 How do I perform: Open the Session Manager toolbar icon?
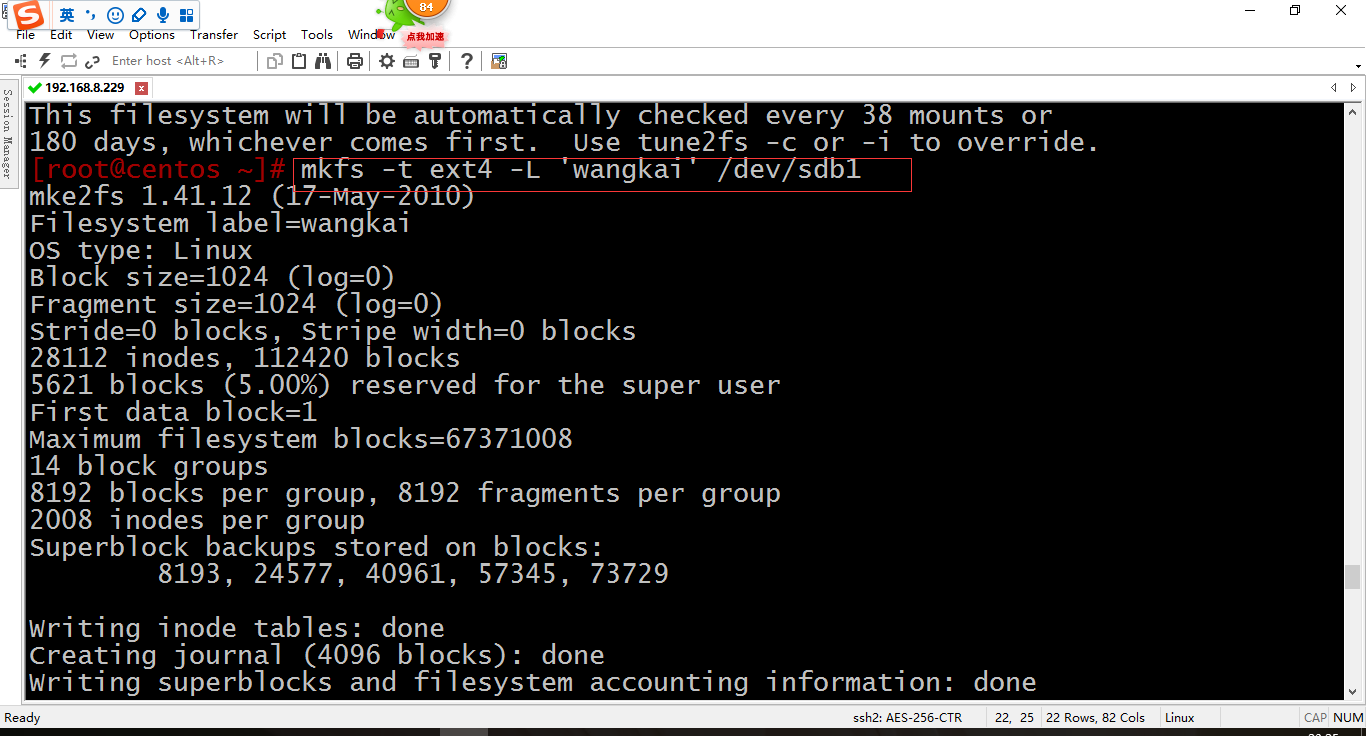[x=21, y=61]
